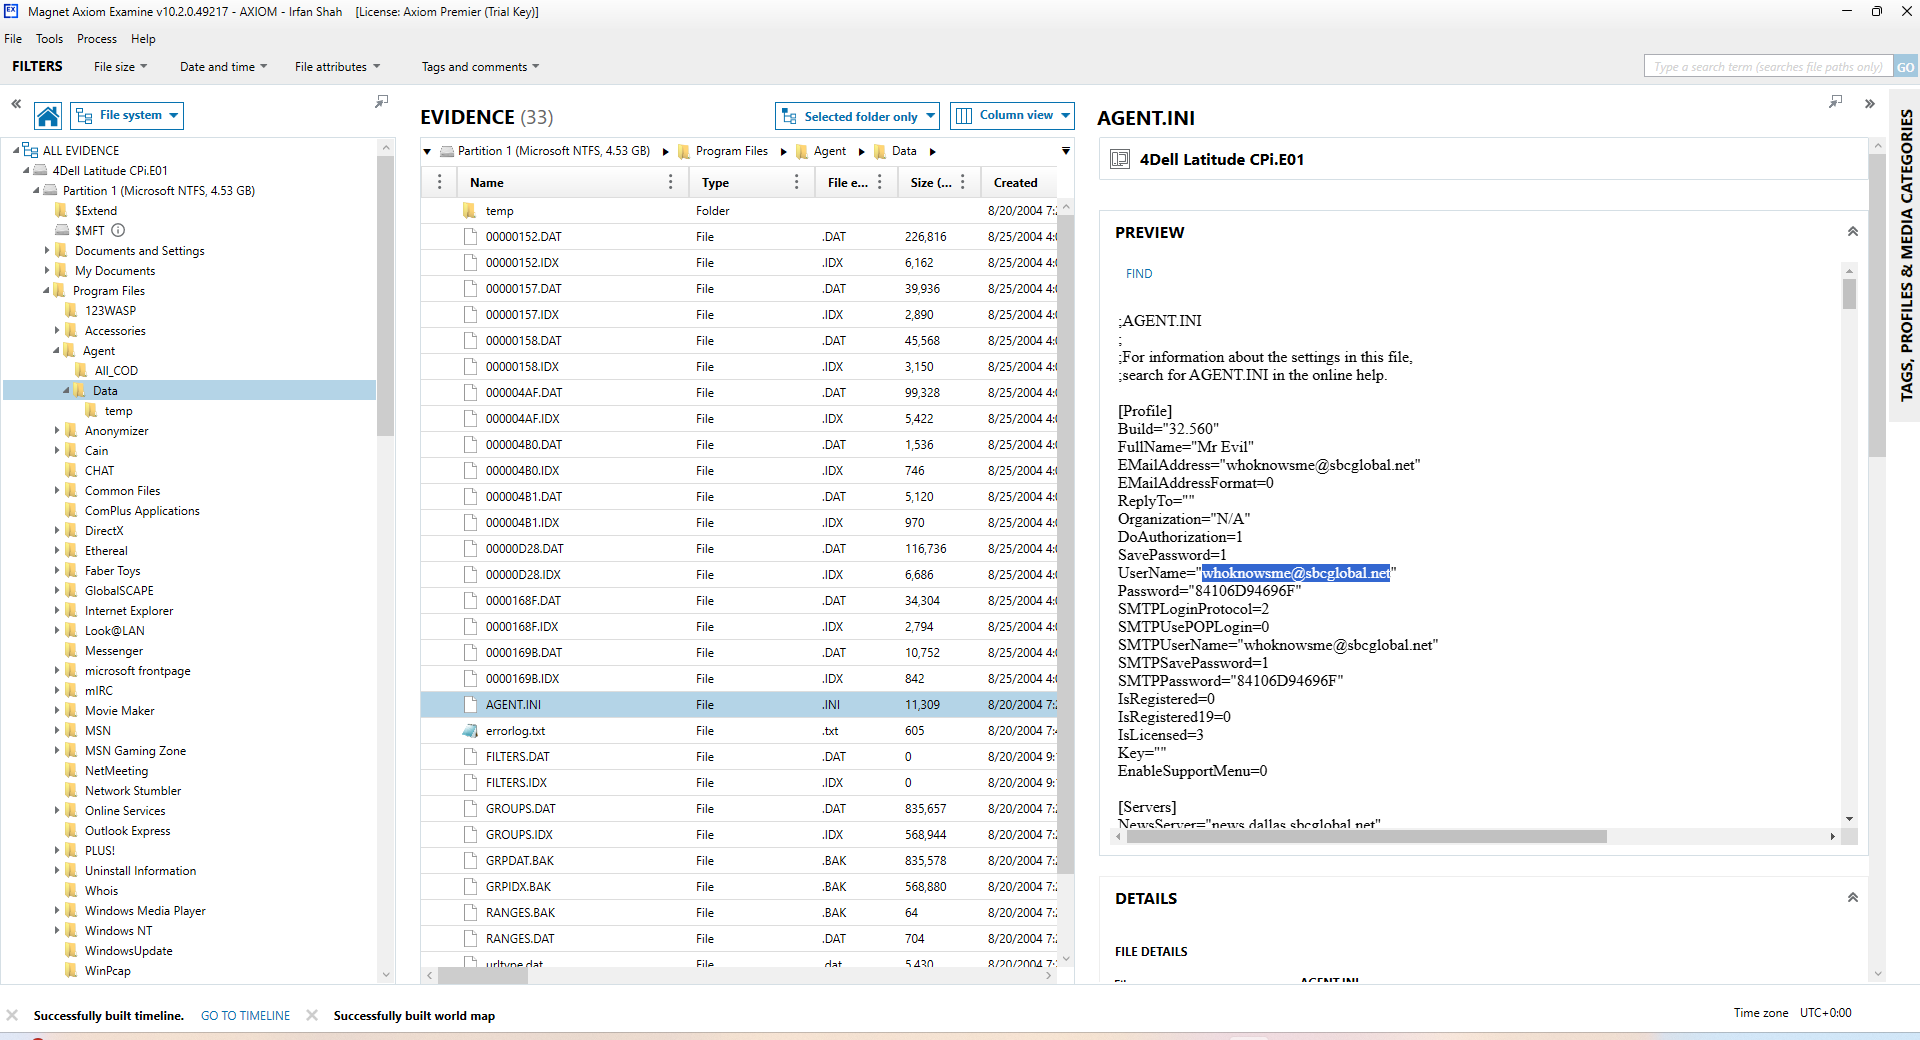Open the File system view dropdown
Viewport: 1920px width, 1040px height.
(127, 116)
